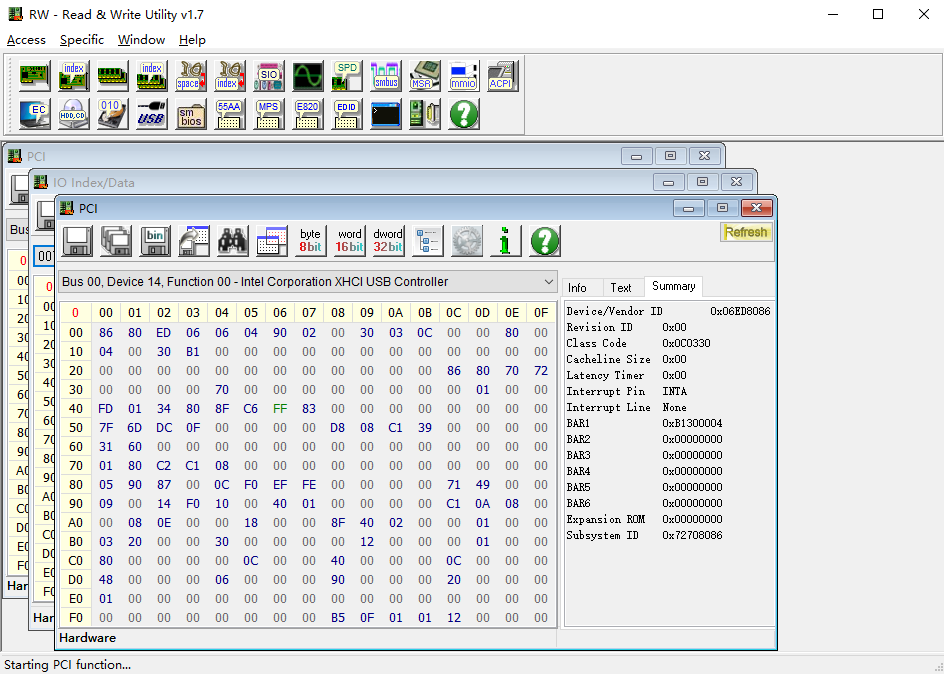The height and width of the screenshot is (674, 944).
Task: Click the PCI window help question icon
Action: tap(544, 241)
